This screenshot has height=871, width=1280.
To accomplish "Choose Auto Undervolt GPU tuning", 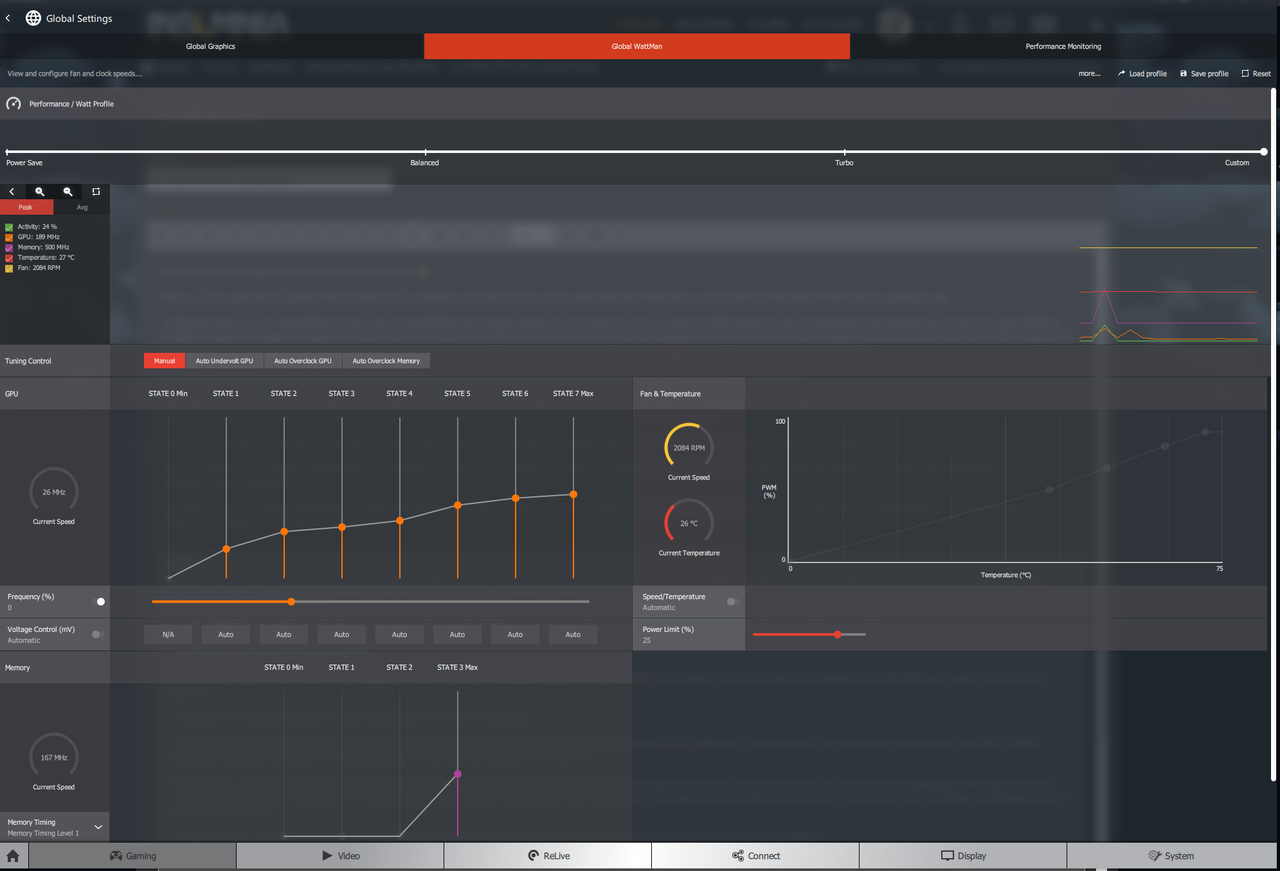I will click(x=224, y=361).
